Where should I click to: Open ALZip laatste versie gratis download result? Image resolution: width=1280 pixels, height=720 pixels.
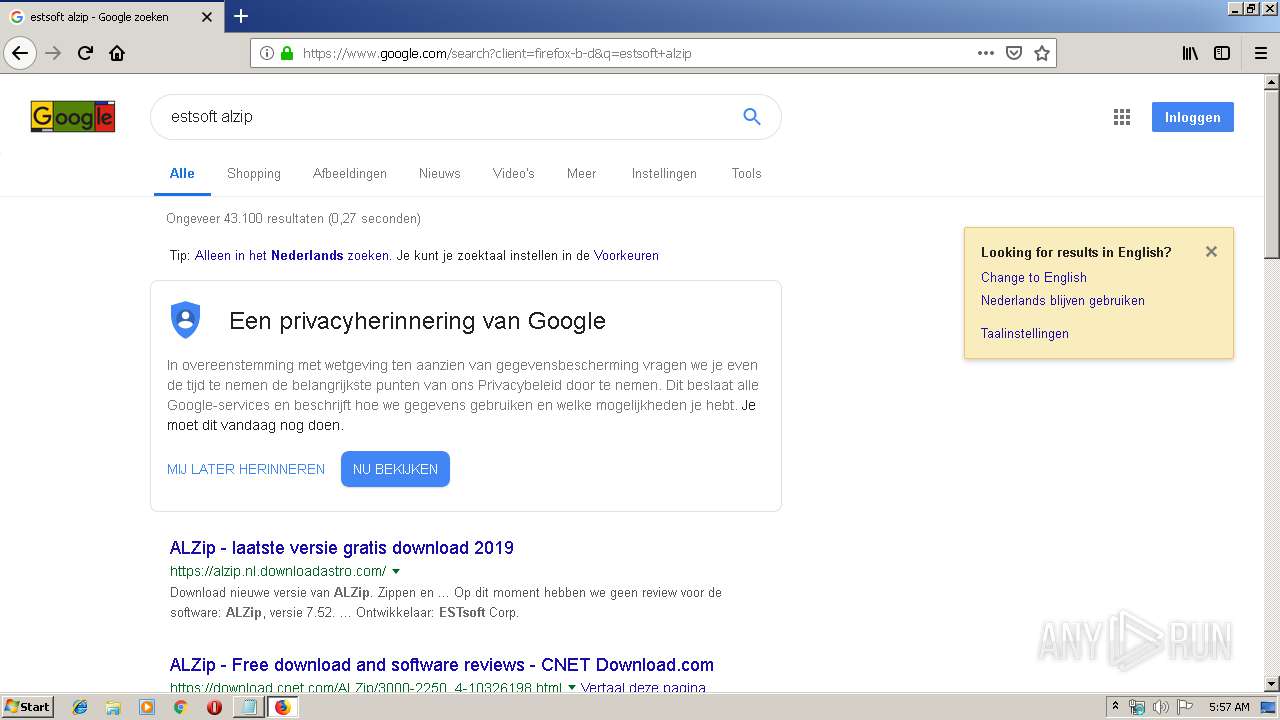[x=342, y=548]
